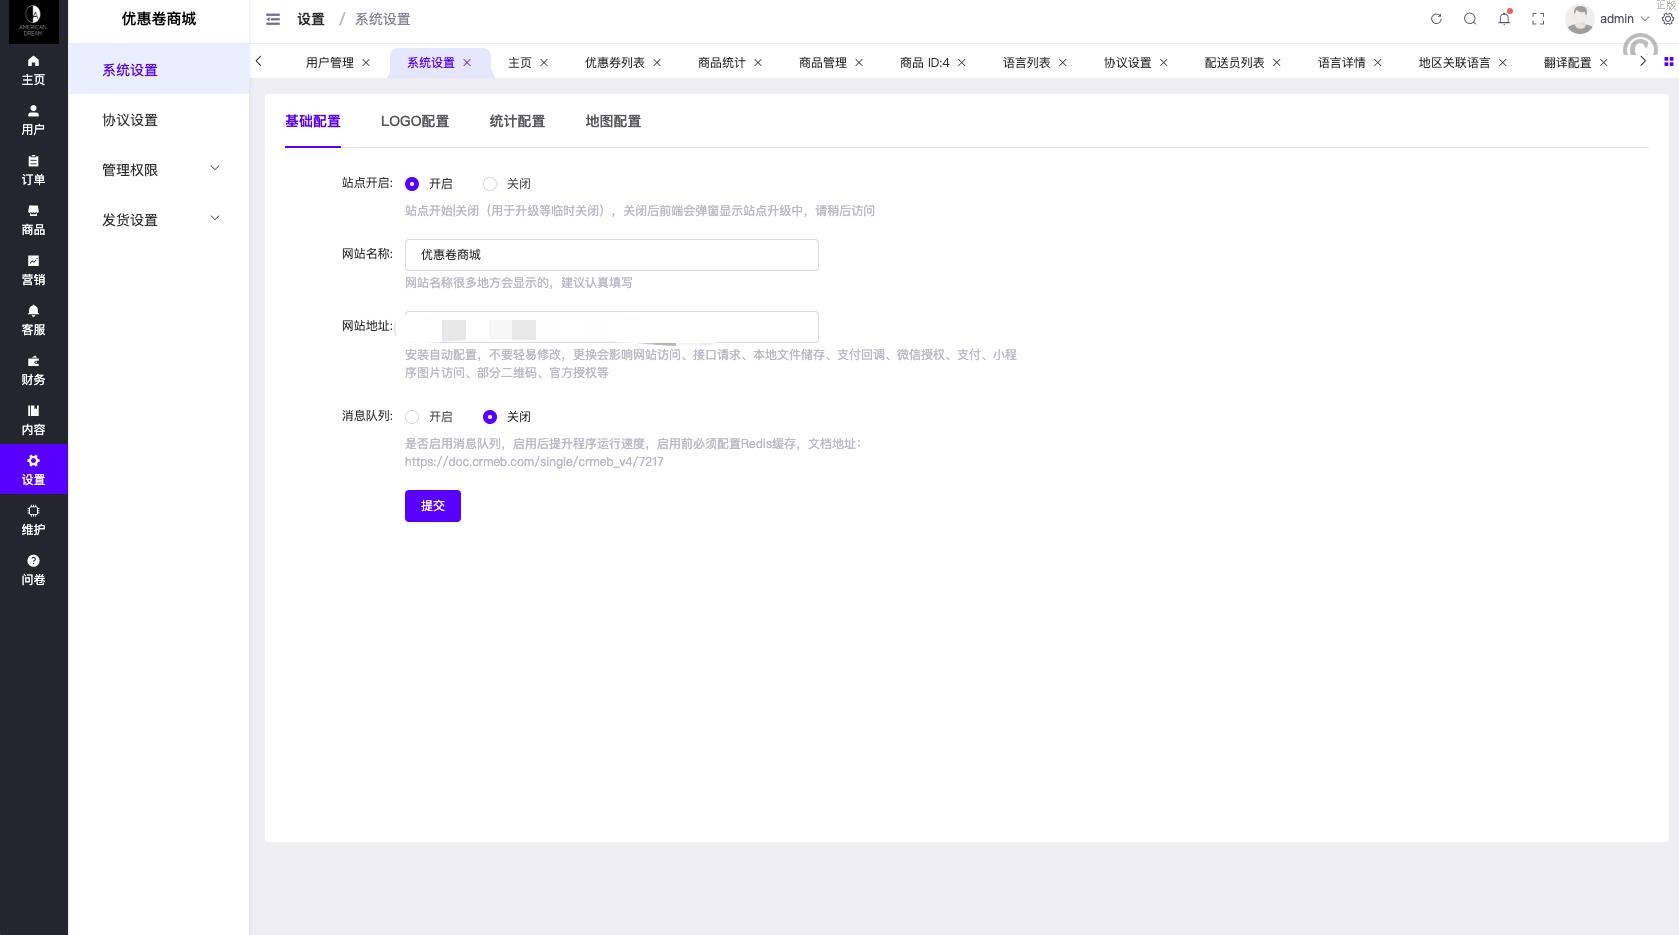Image resolution: width=1679 pixels, height=935 pixels.
Task: Switch to the 地图配置 tab
Action: [613, 121]
